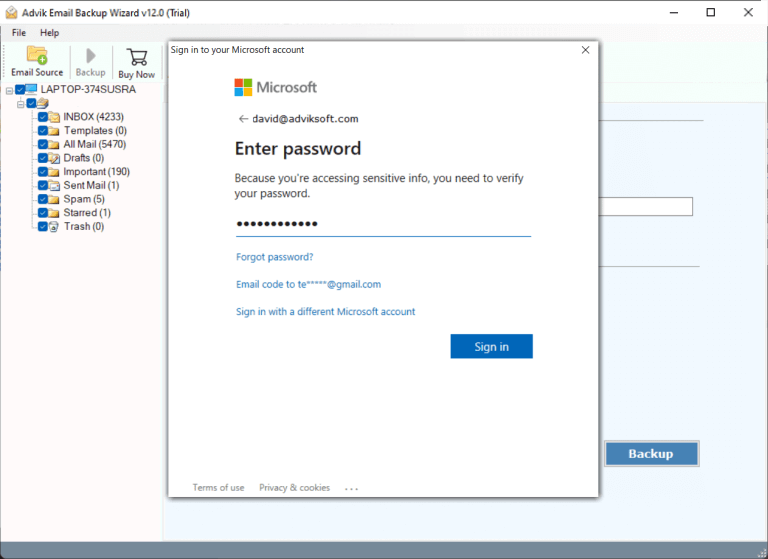Click the password input field

[x=382, y=224]
